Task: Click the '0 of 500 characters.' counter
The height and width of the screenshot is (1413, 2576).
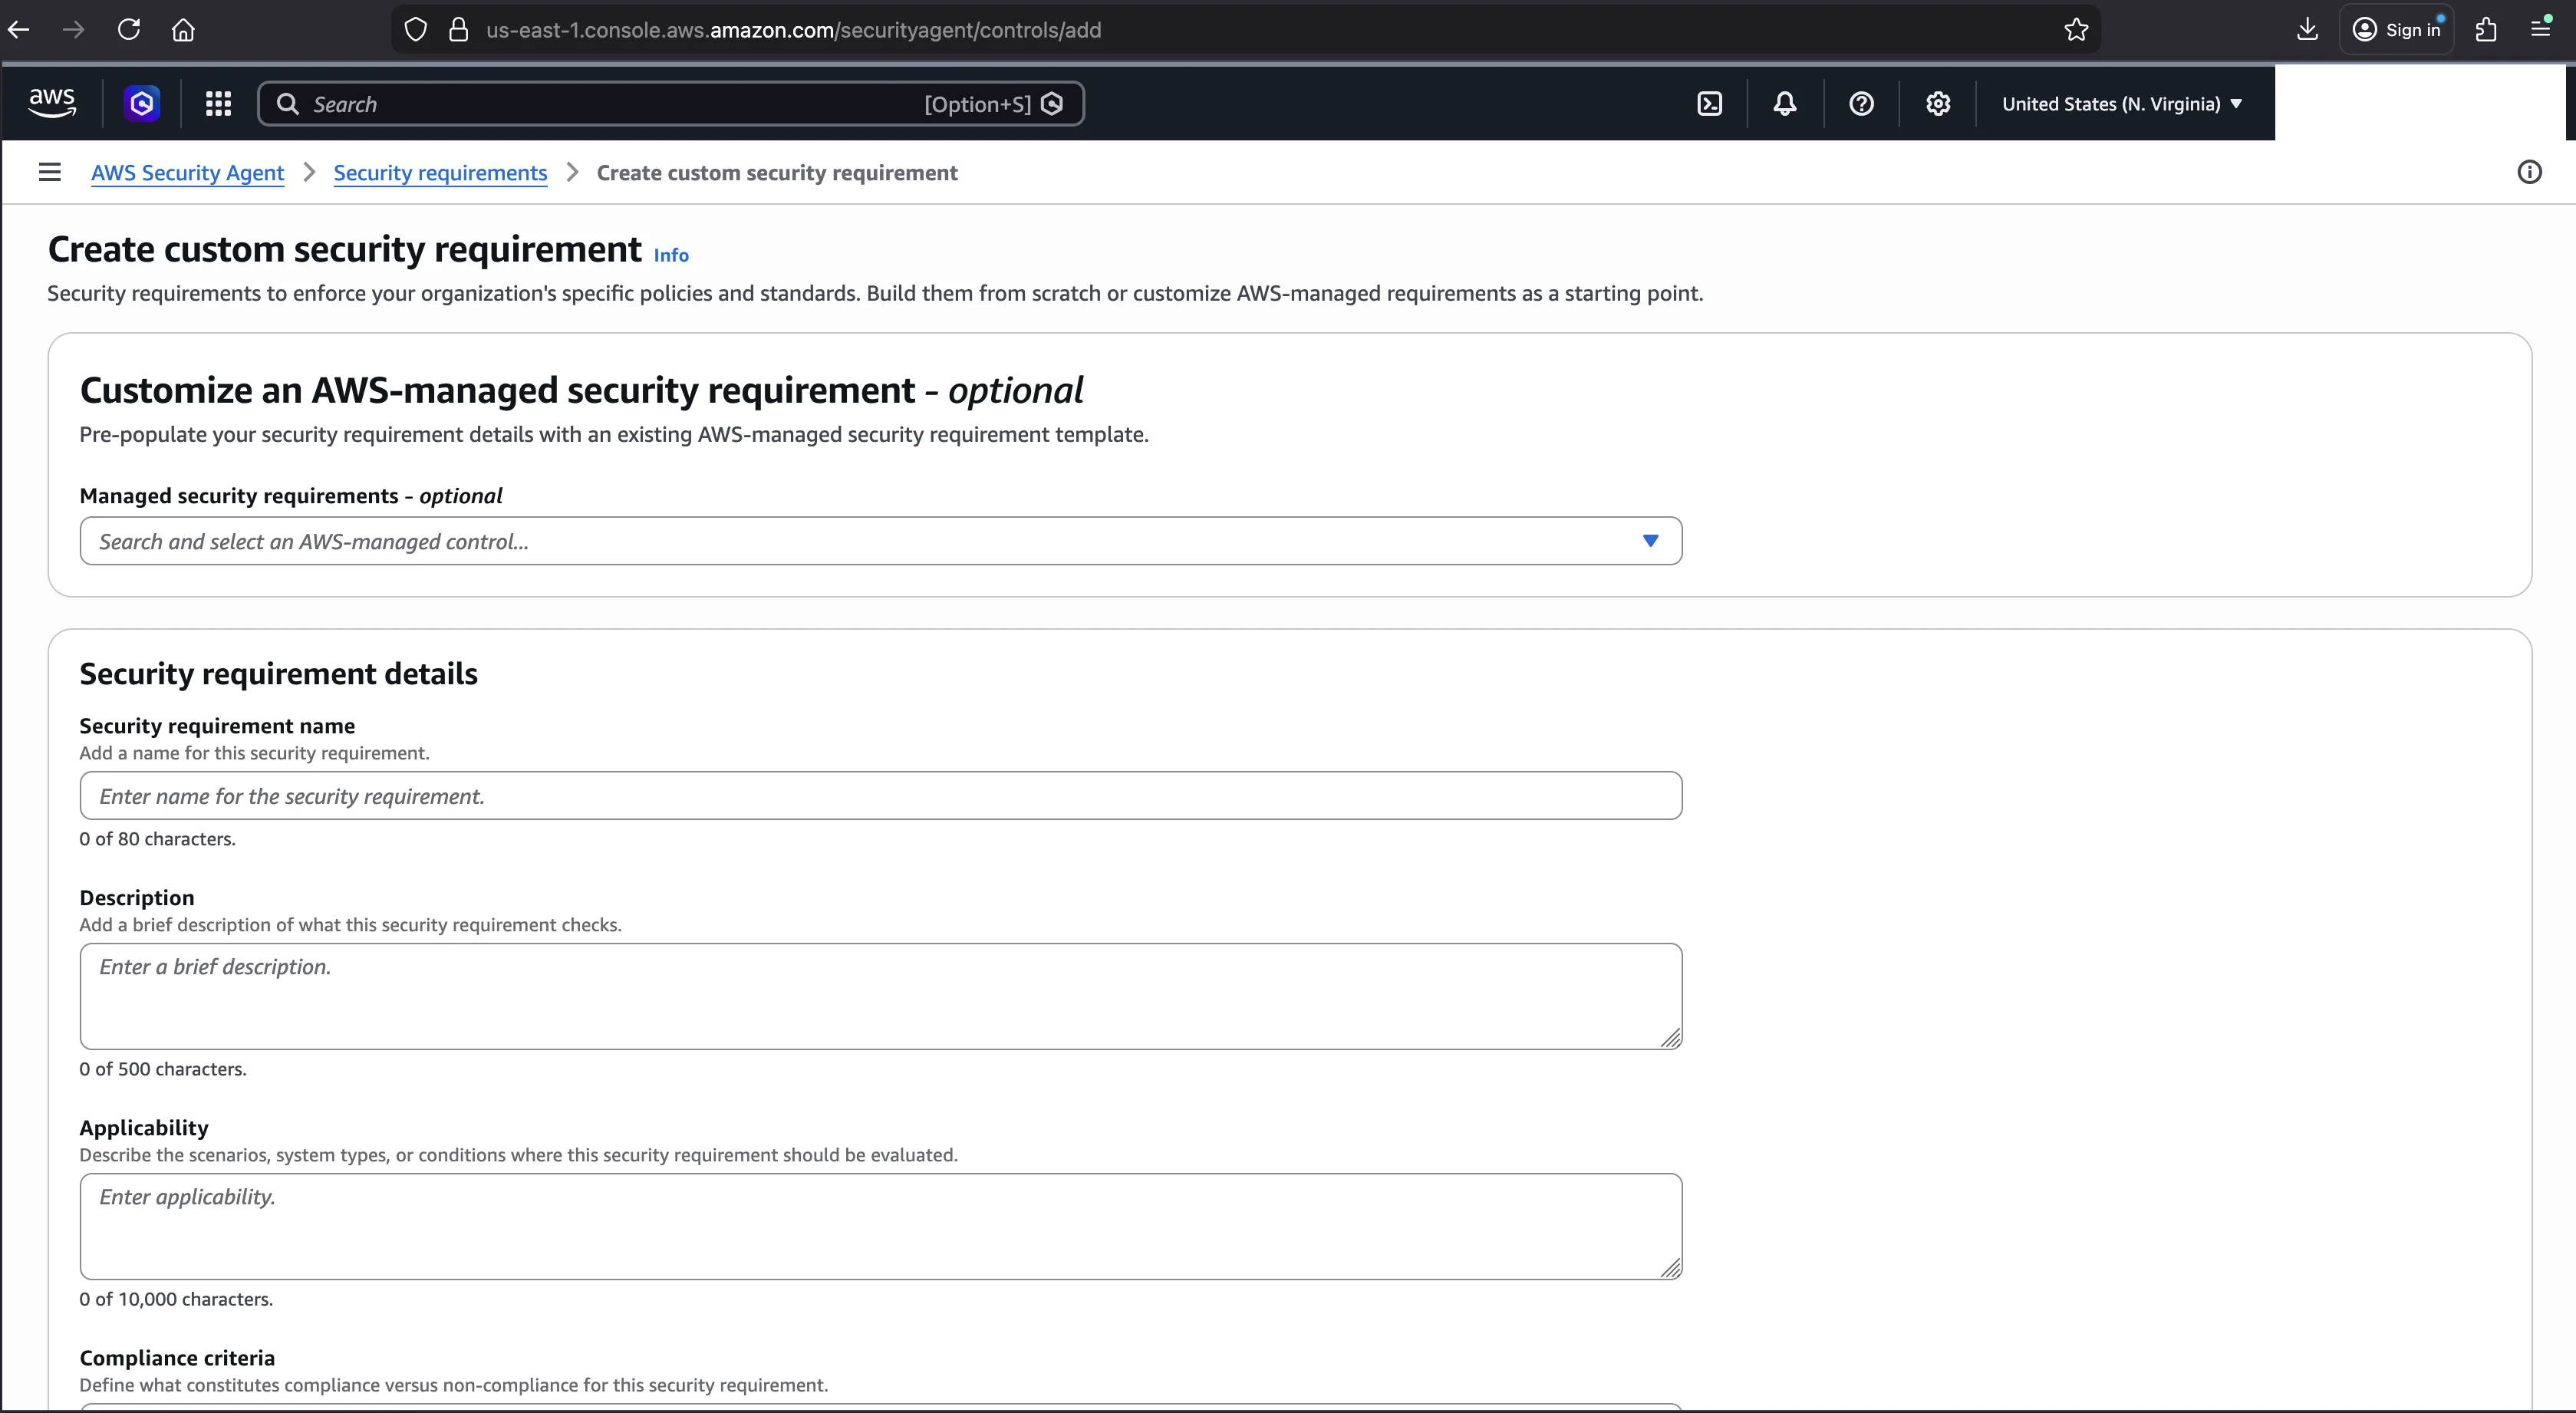Action: point(163,1069)
